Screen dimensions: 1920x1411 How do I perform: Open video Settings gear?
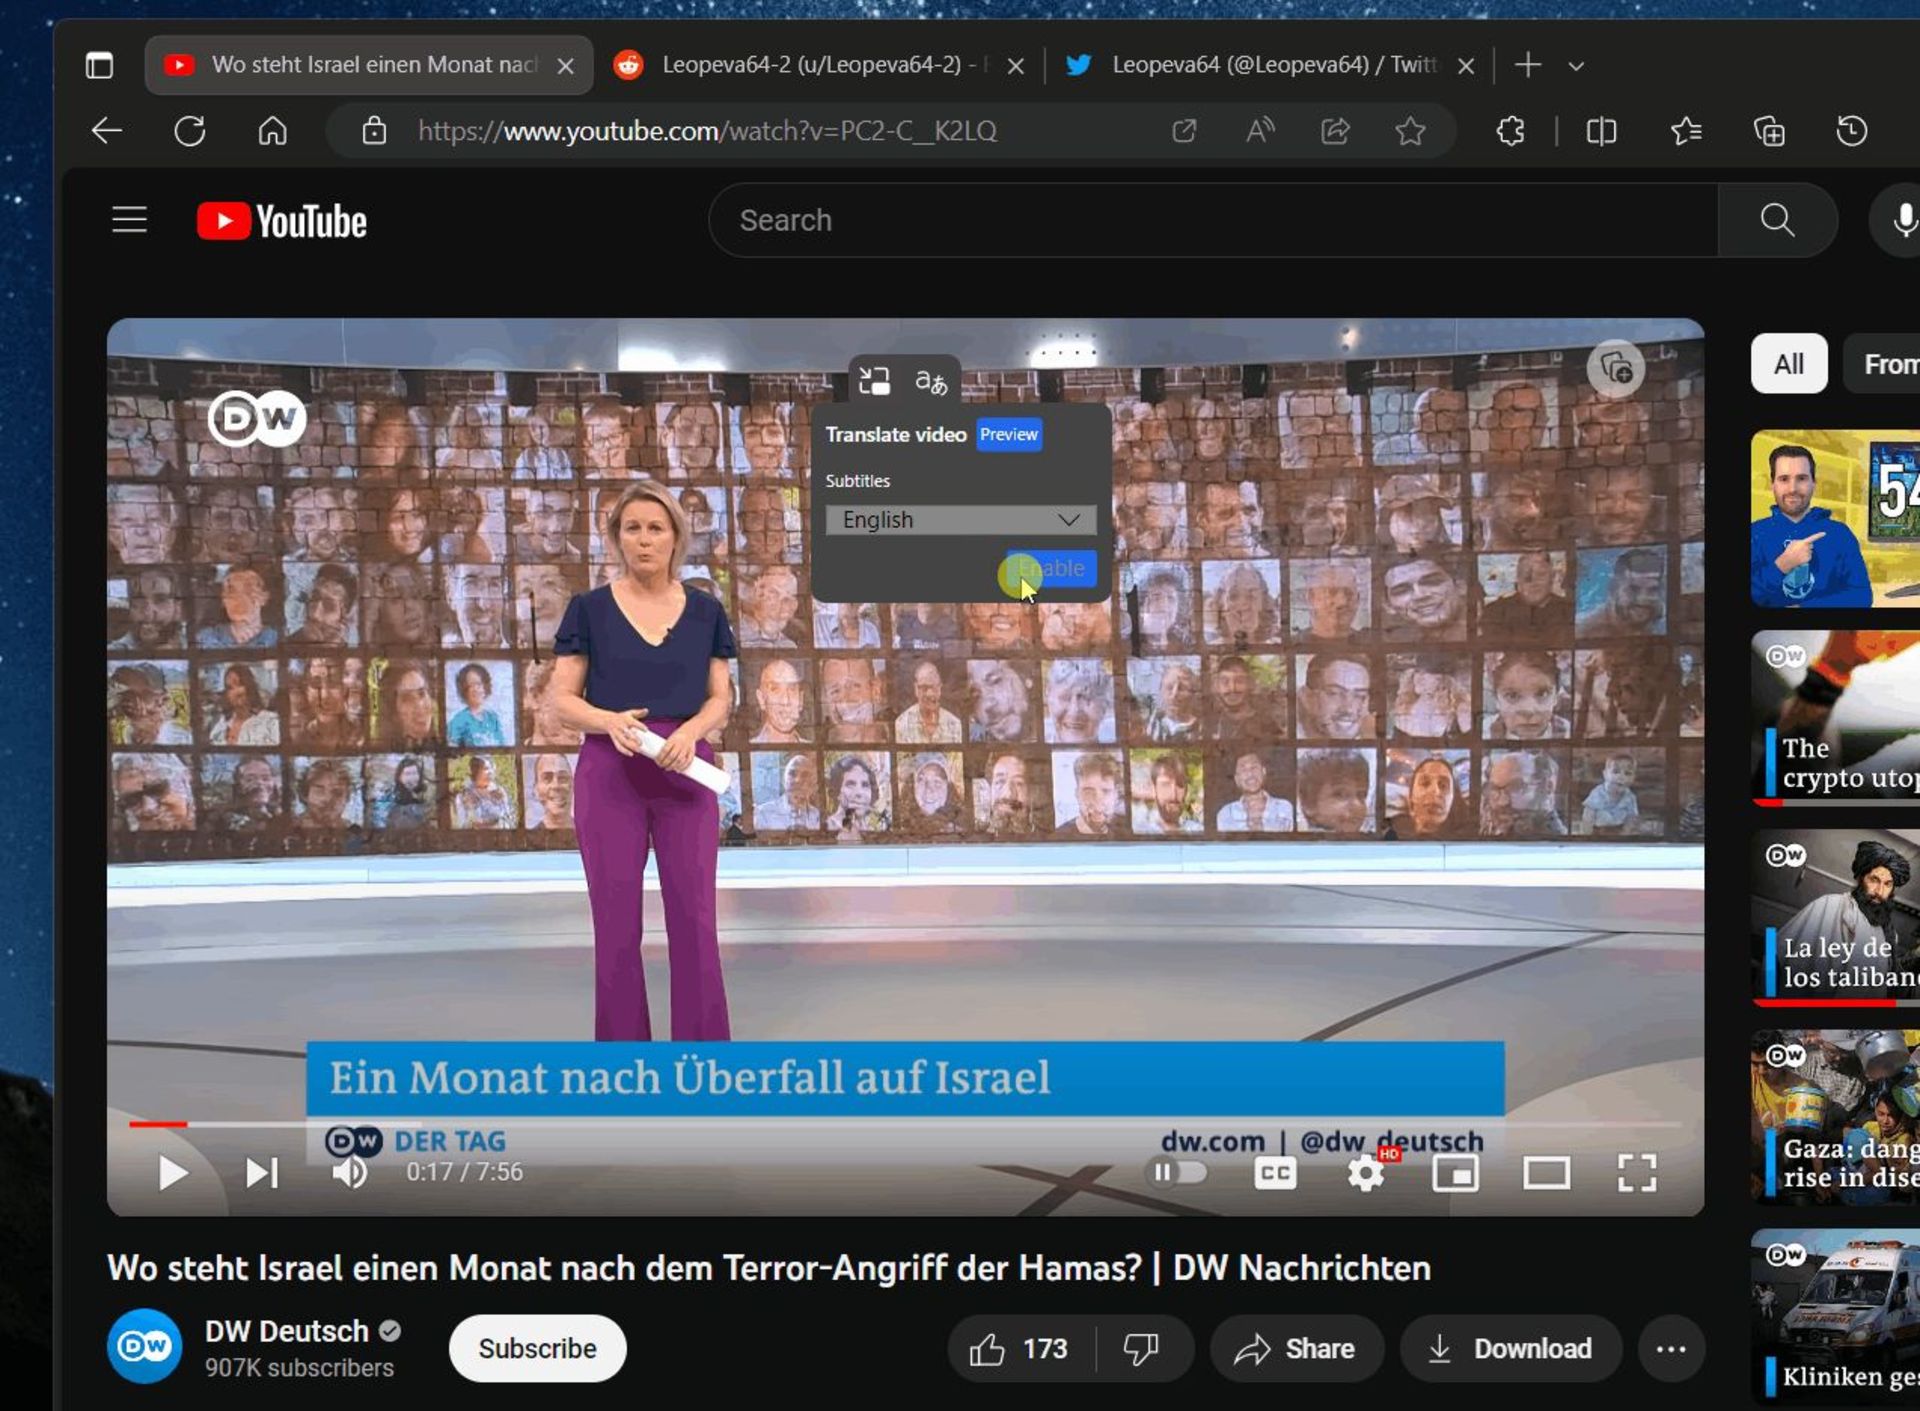click(1366, 1173)
